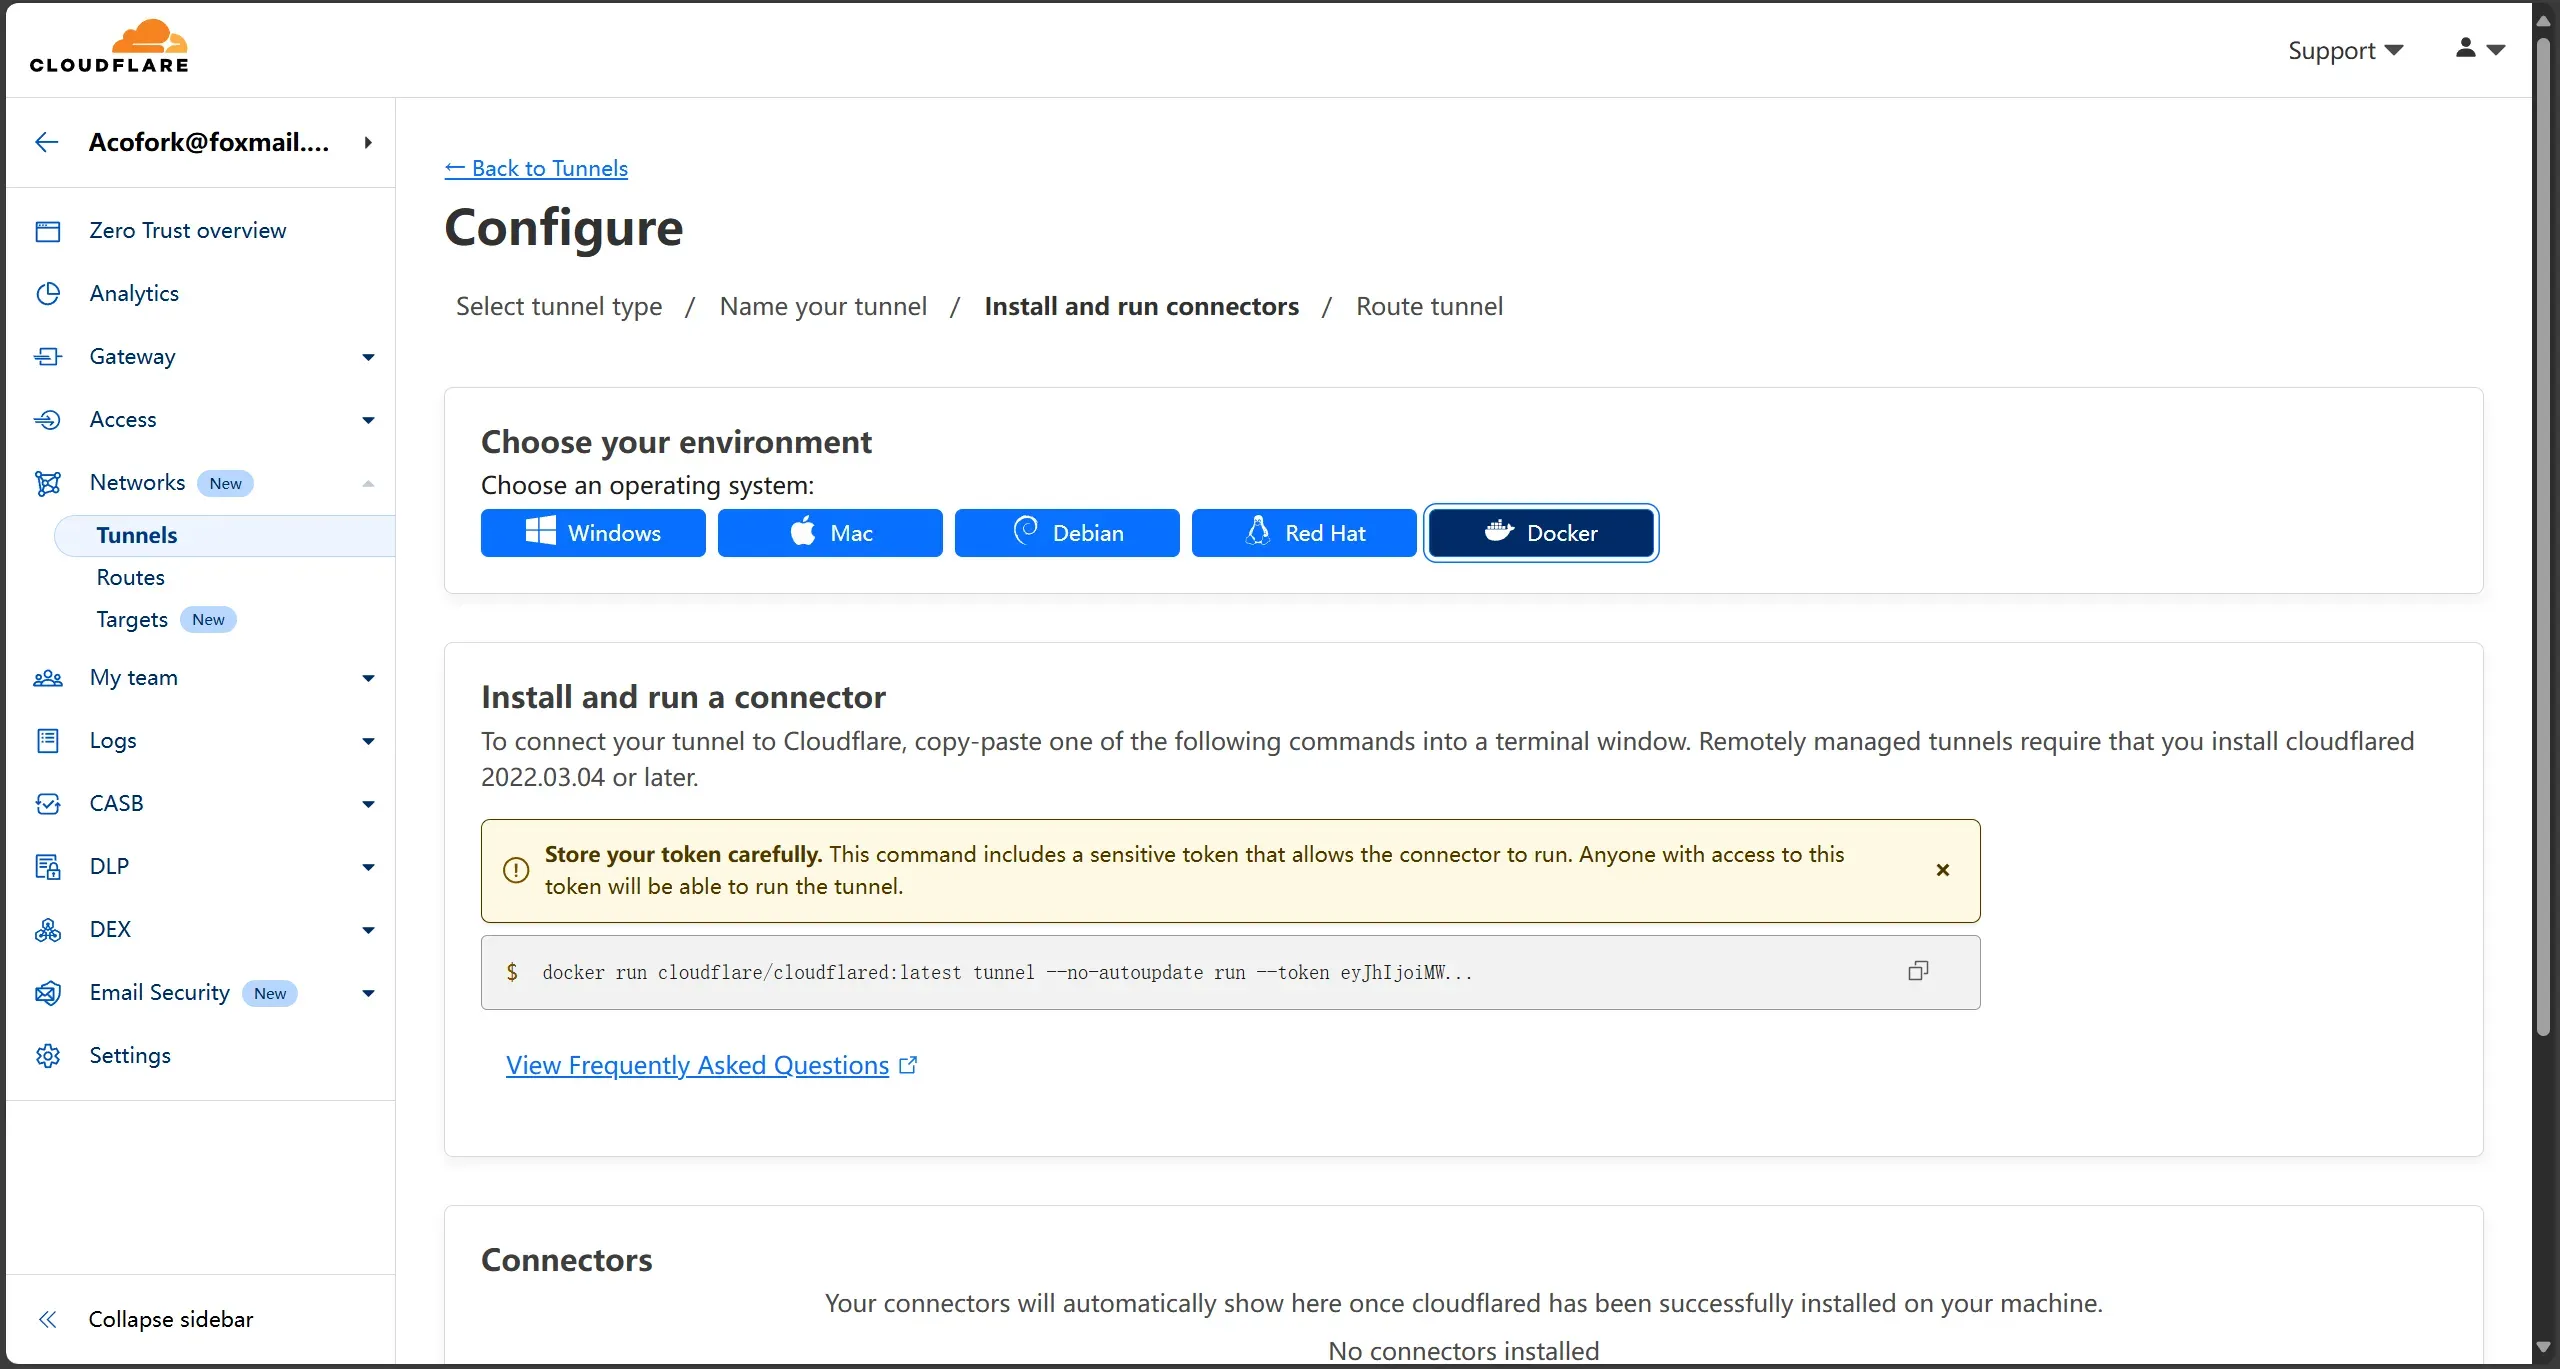Screen dimensions: 2560x1369
Task: Open the Support dropdown
Action: [2344, 50]
